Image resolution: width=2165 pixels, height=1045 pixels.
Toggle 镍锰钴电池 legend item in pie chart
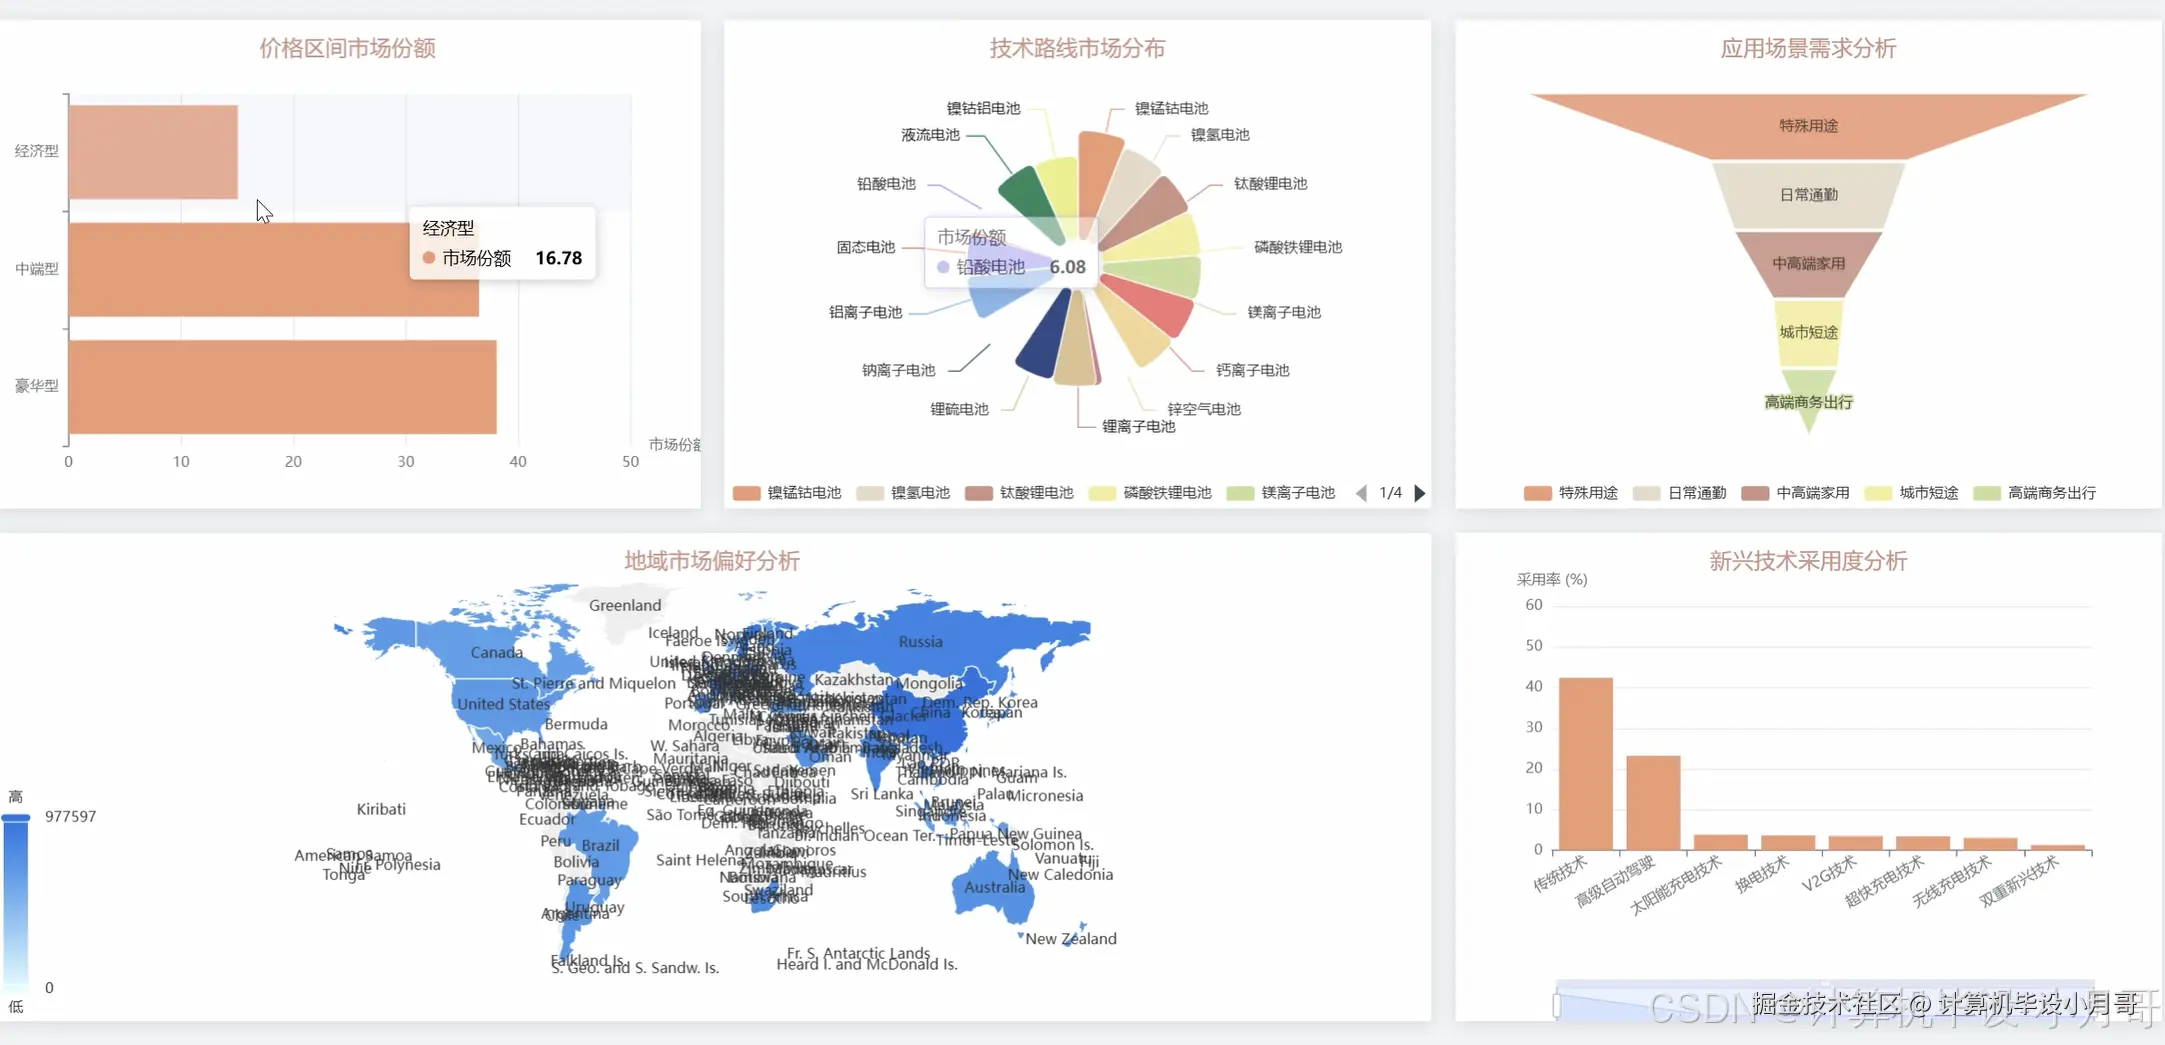pyautogui.click(x=787, y=493)
